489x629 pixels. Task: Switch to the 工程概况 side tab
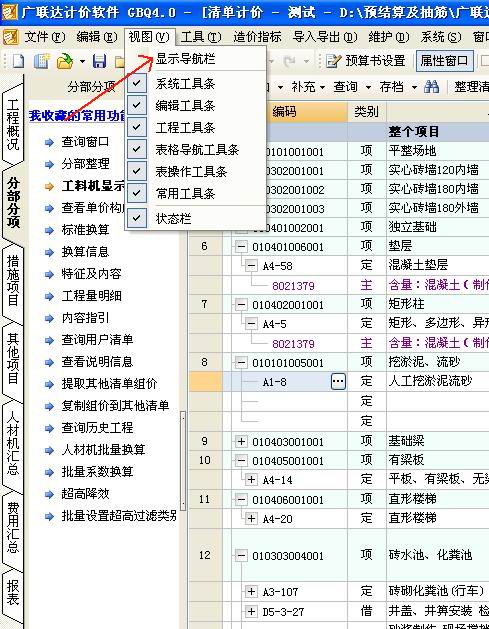13,124
